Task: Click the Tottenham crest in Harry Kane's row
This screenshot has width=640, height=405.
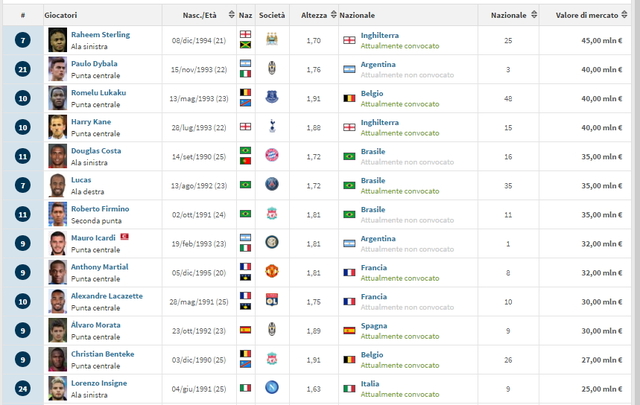Action: click(x=272, y=126)
